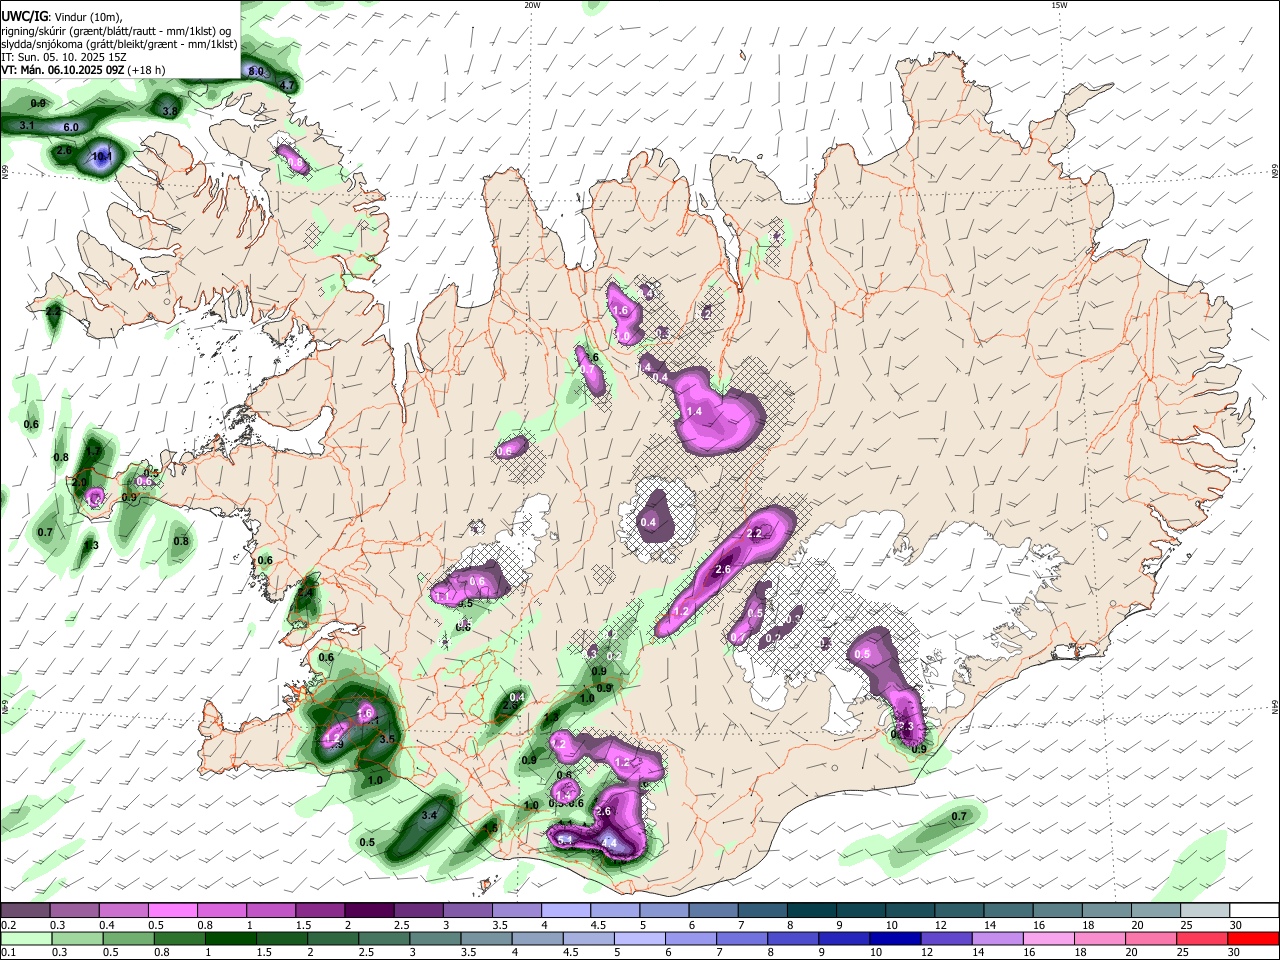Select light blue rain-scale swatch beginning at 5
Image resolution: width=1280 pixels, height=960 pixels.
639,939
